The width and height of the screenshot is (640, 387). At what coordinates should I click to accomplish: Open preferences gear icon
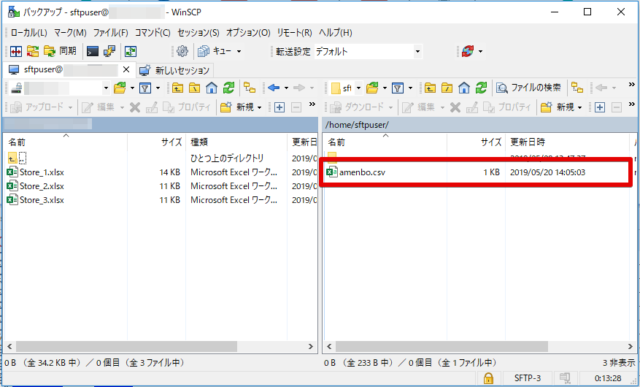point(182,51)
